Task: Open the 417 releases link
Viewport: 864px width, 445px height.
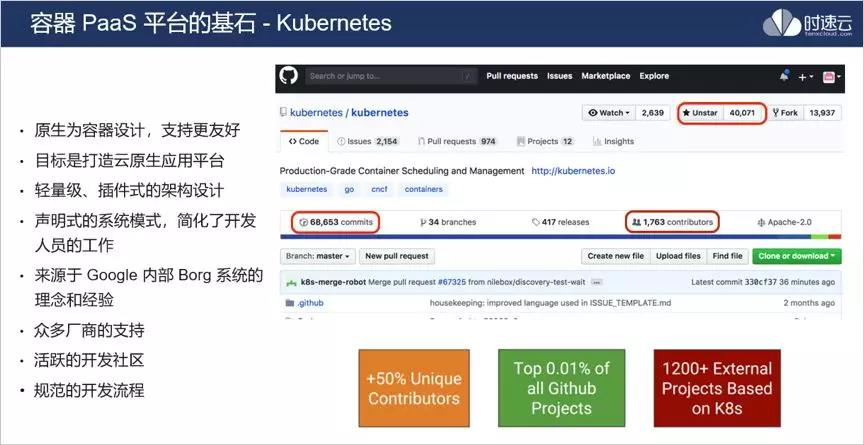Action: pos(561,222)
